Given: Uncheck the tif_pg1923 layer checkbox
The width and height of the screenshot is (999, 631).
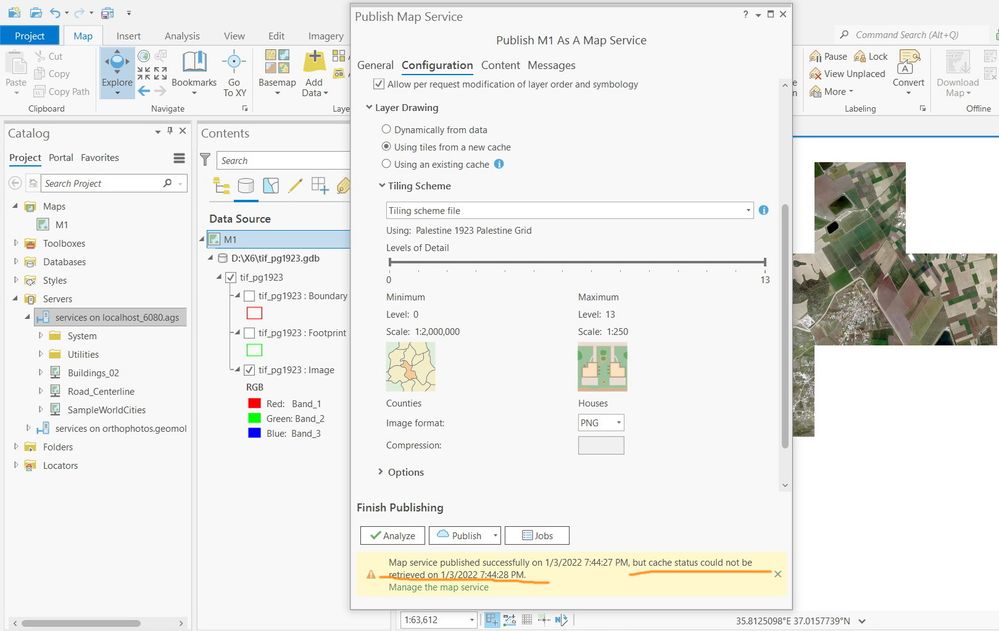Looking at the screenshot, I should tap(231, 277).
